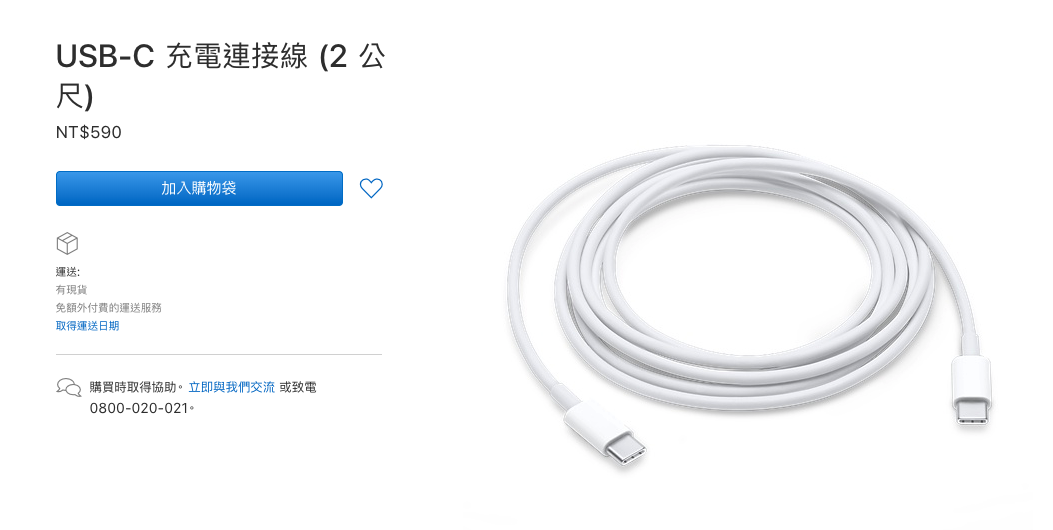Start a chat via 立即與我們交流 link

[x=232, y=387]
